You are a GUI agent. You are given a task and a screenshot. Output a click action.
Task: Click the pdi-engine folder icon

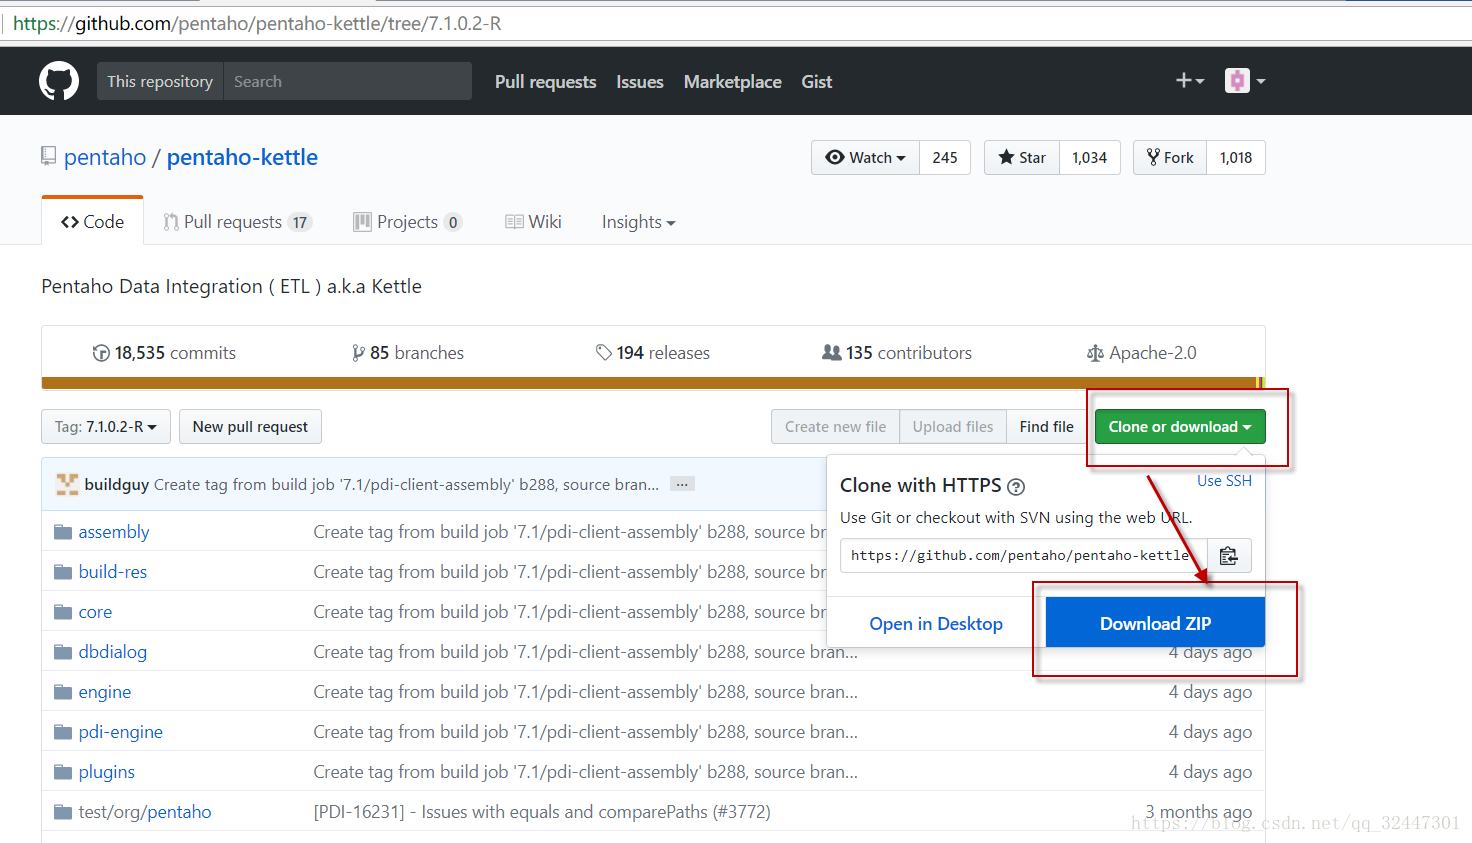coord(63,732)
